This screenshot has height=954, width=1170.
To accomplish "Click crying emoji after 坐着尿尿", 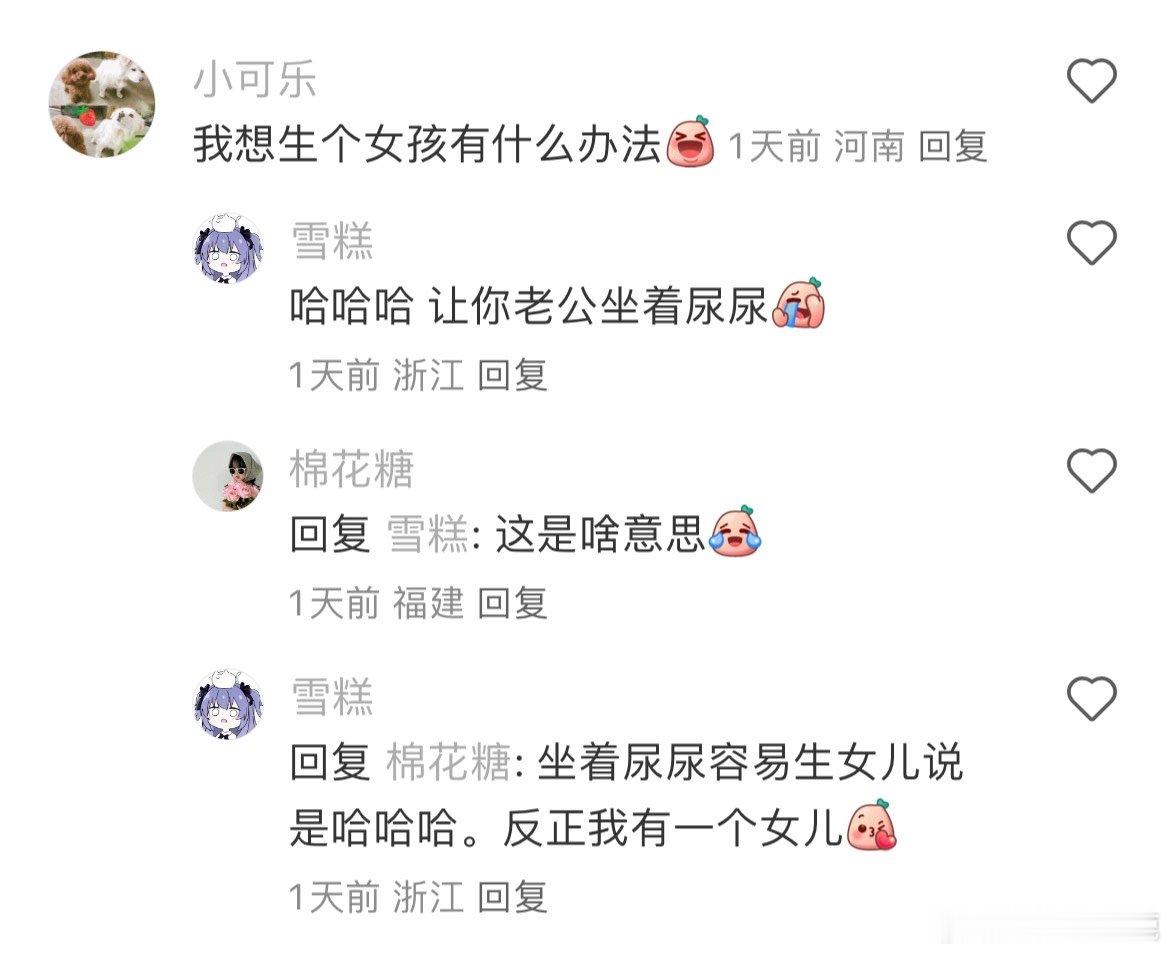I will (798, 303).
